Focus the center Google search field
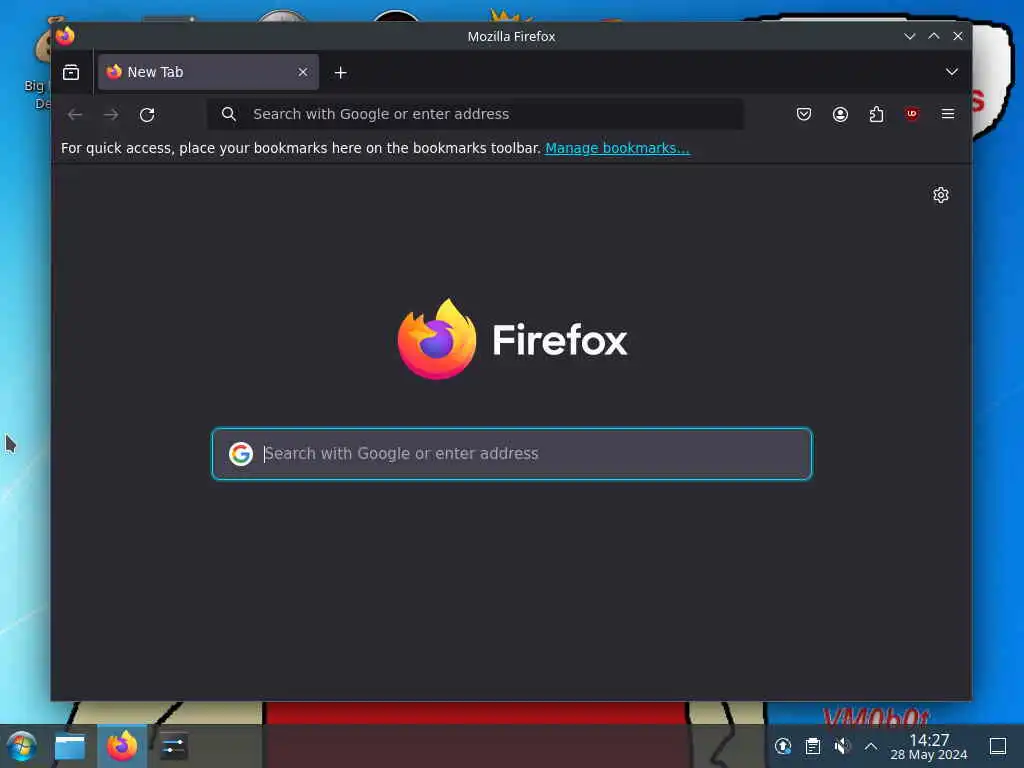This screenshot has height=768, width=1024. tap(512, 453)
